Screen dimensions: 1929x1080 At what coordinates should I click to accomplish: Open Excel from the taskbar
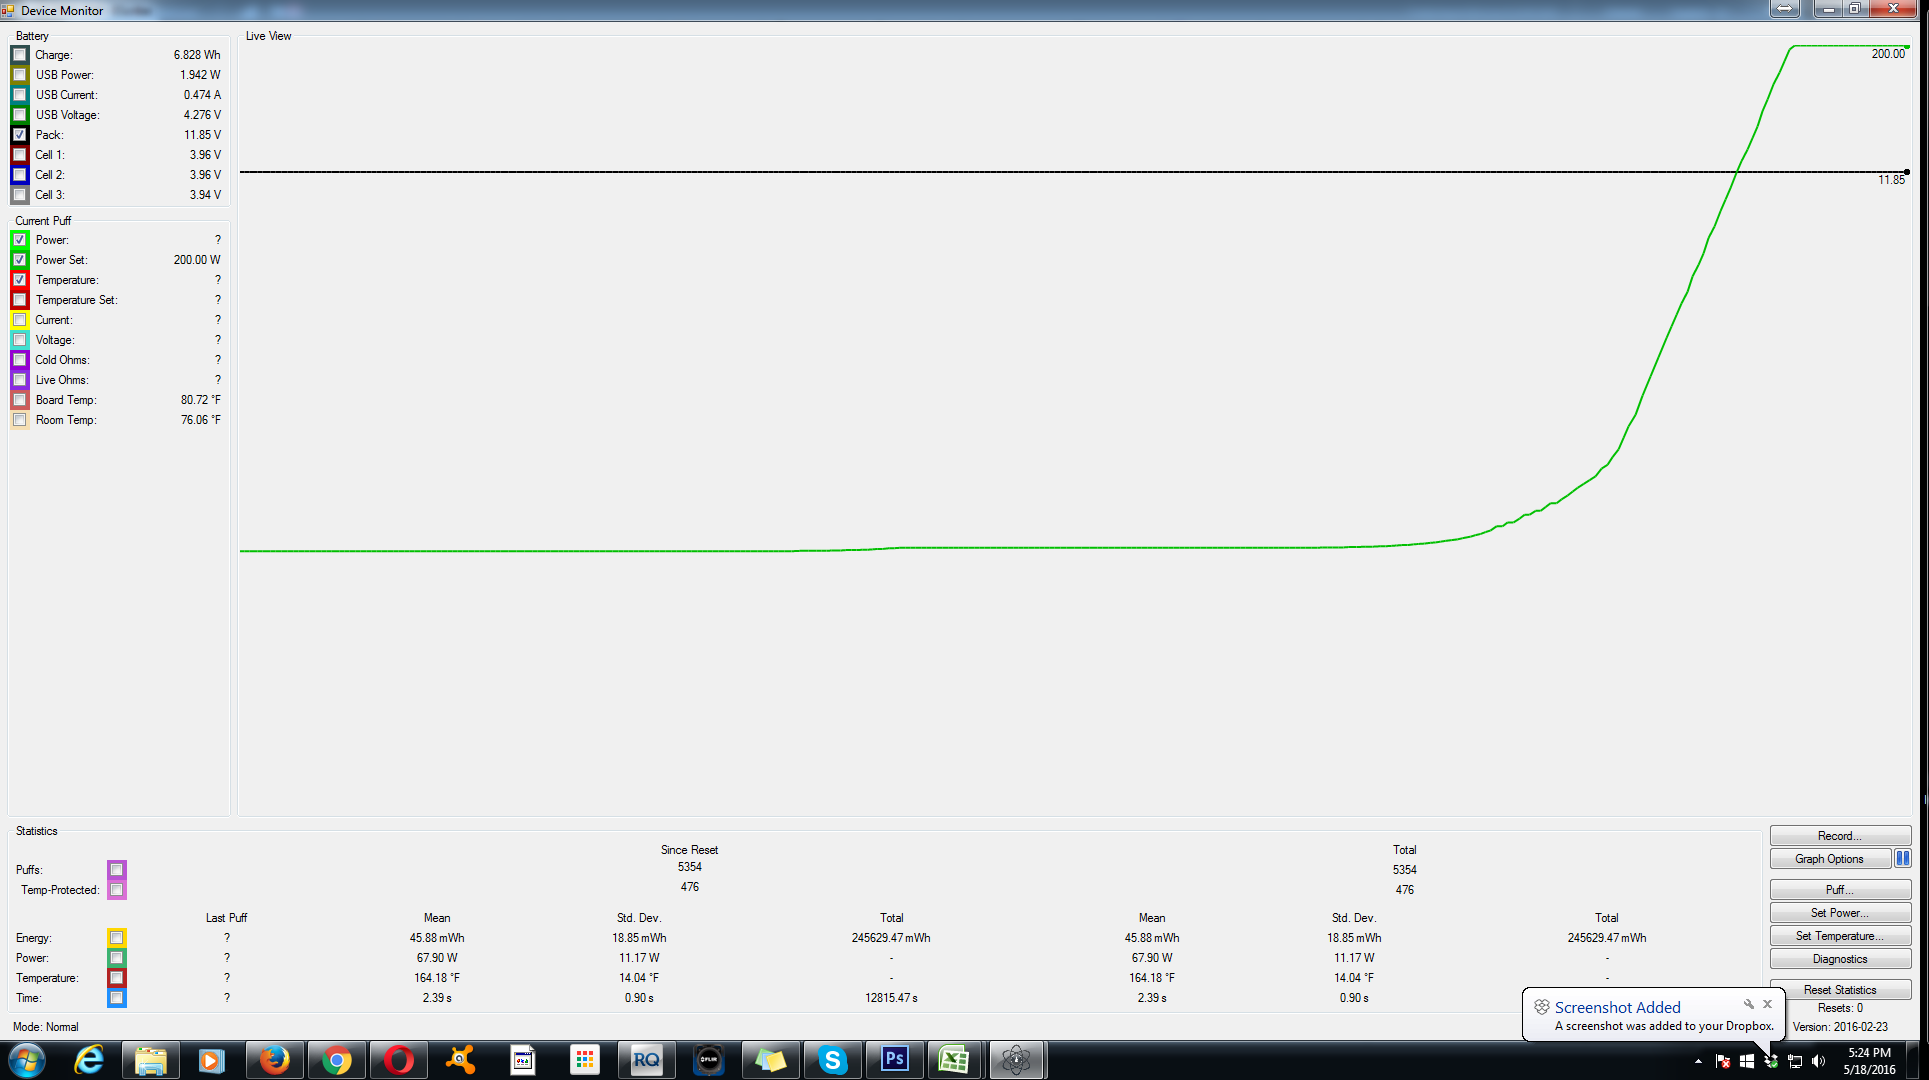click(954, 1060)
